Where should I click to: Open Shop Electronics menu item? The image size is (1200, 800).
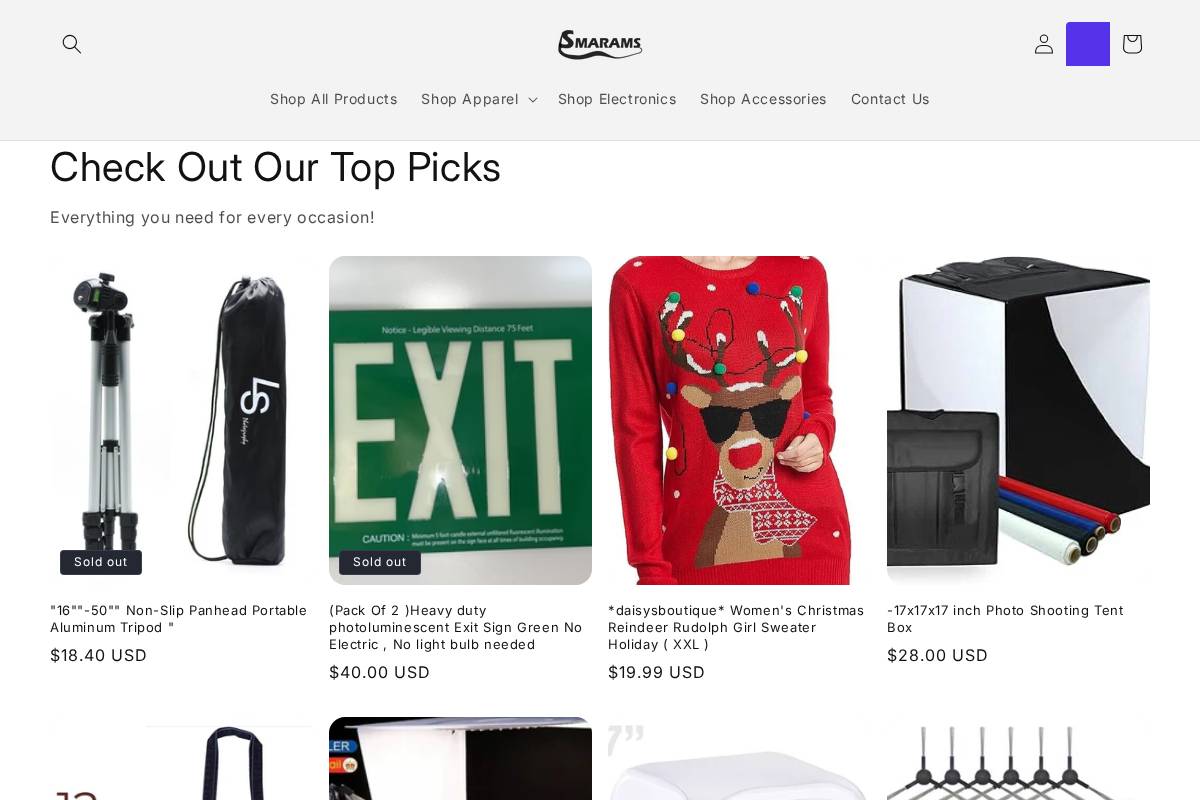pos(617,99)
